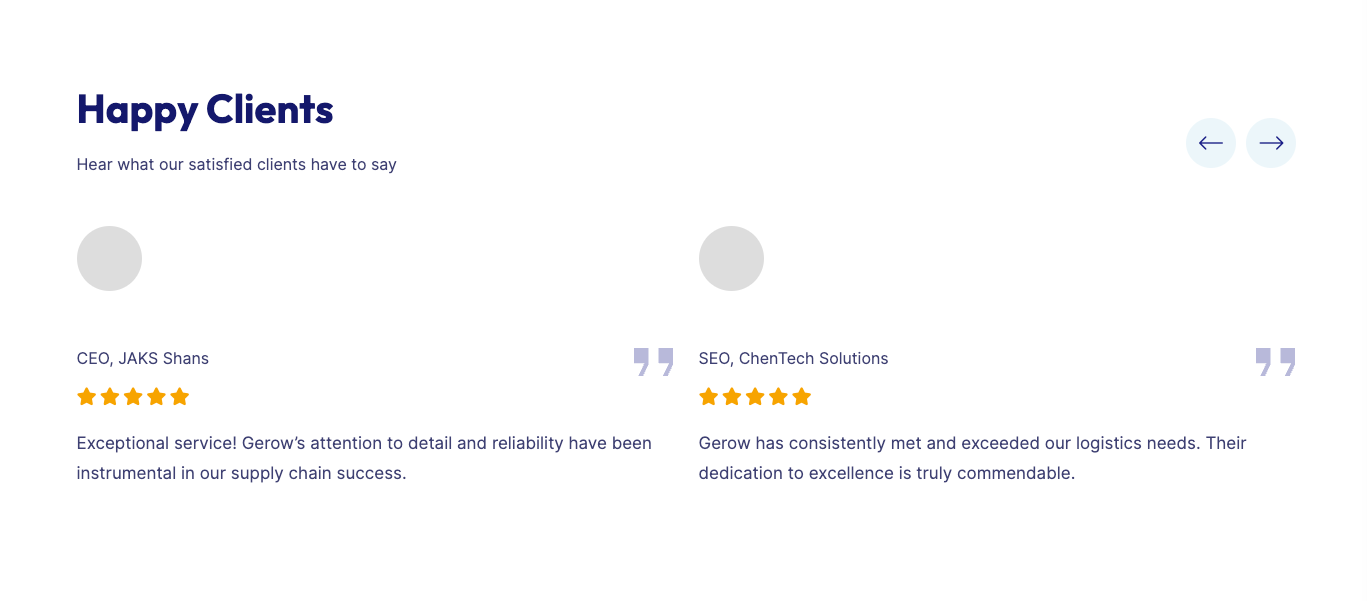This screenshot has height=601, width=1367.
Task: Click the quote mark icon beside JAKS Shans
Action: tap(653, 362)
